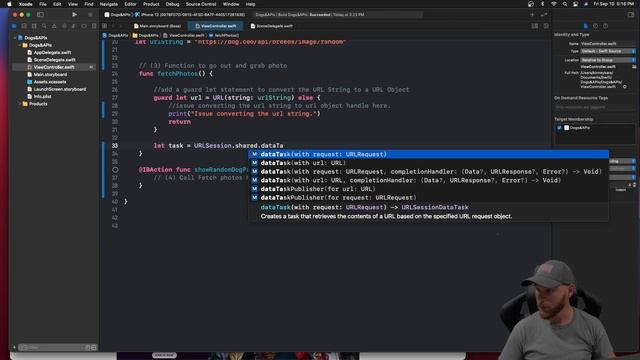Choose dataTaskPublisher(for request: URLRequest) completion
Screen dimensions: 640x360
click(429, 197)
